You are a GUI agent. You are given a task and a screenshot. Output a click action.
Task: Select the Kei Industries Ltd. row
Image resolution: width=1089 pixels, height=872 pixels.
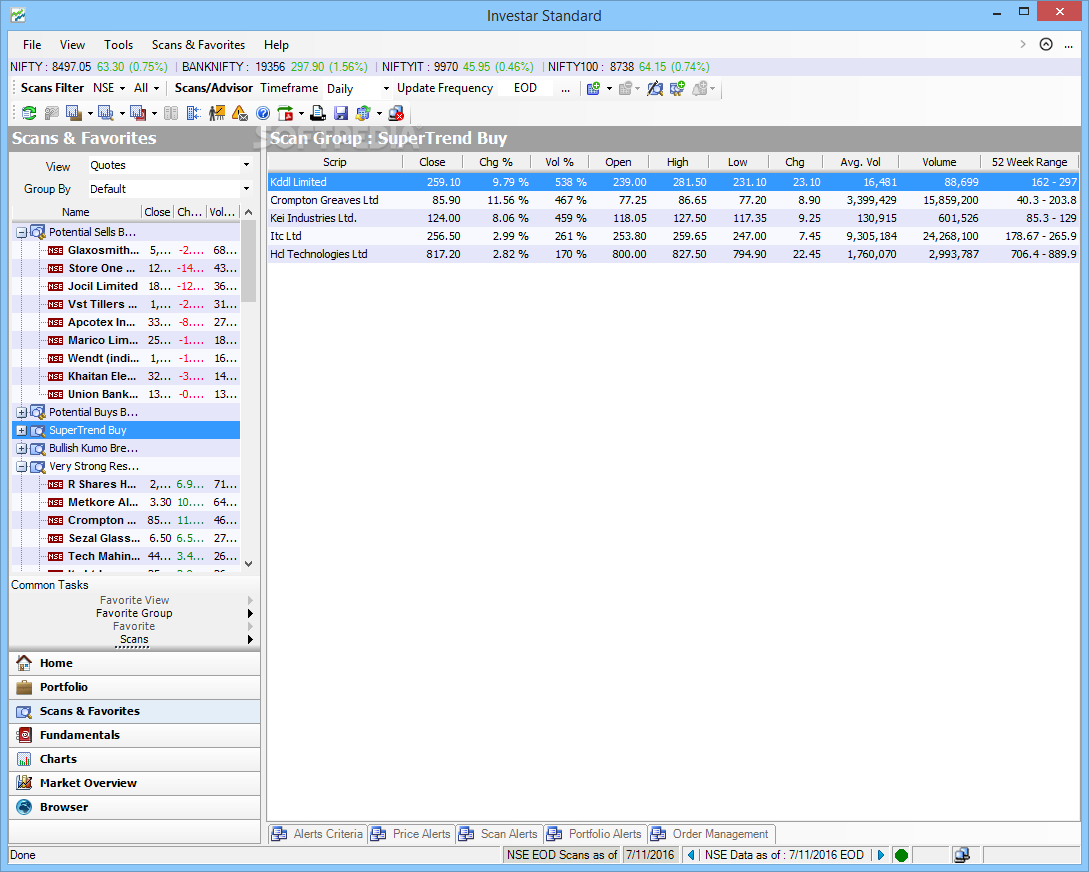point(673,218)
